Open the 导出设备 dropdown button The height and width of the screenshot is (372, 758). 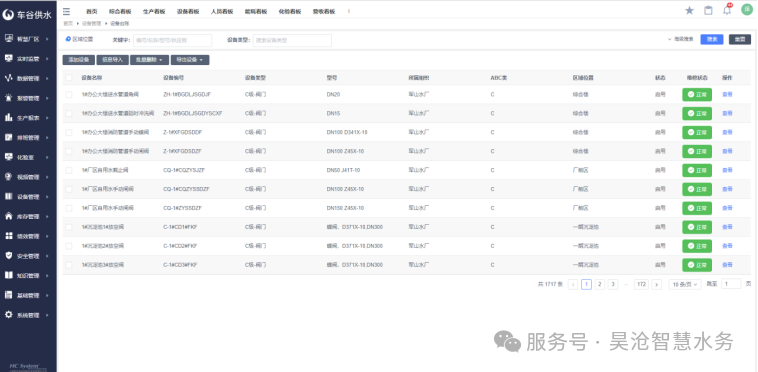tap(190, 60)
